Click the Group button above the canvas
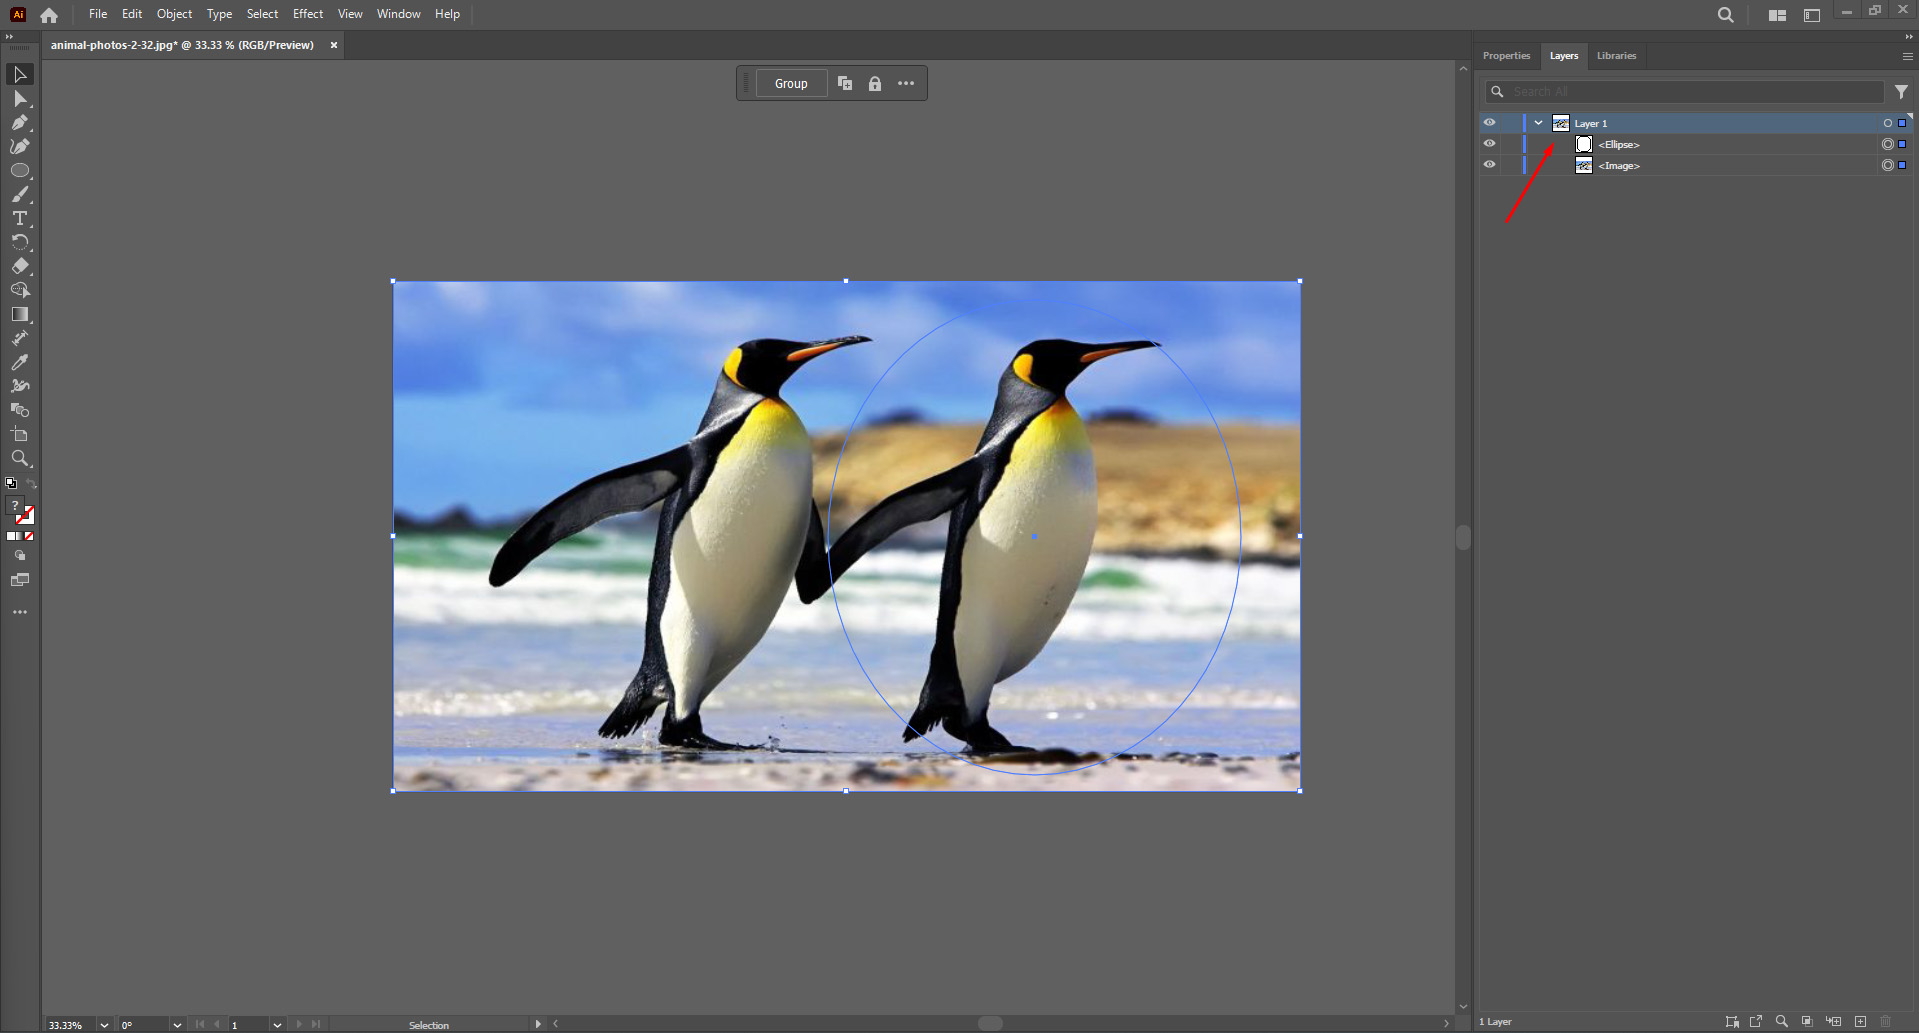The image size is (1919, 1033). (791, 83)
